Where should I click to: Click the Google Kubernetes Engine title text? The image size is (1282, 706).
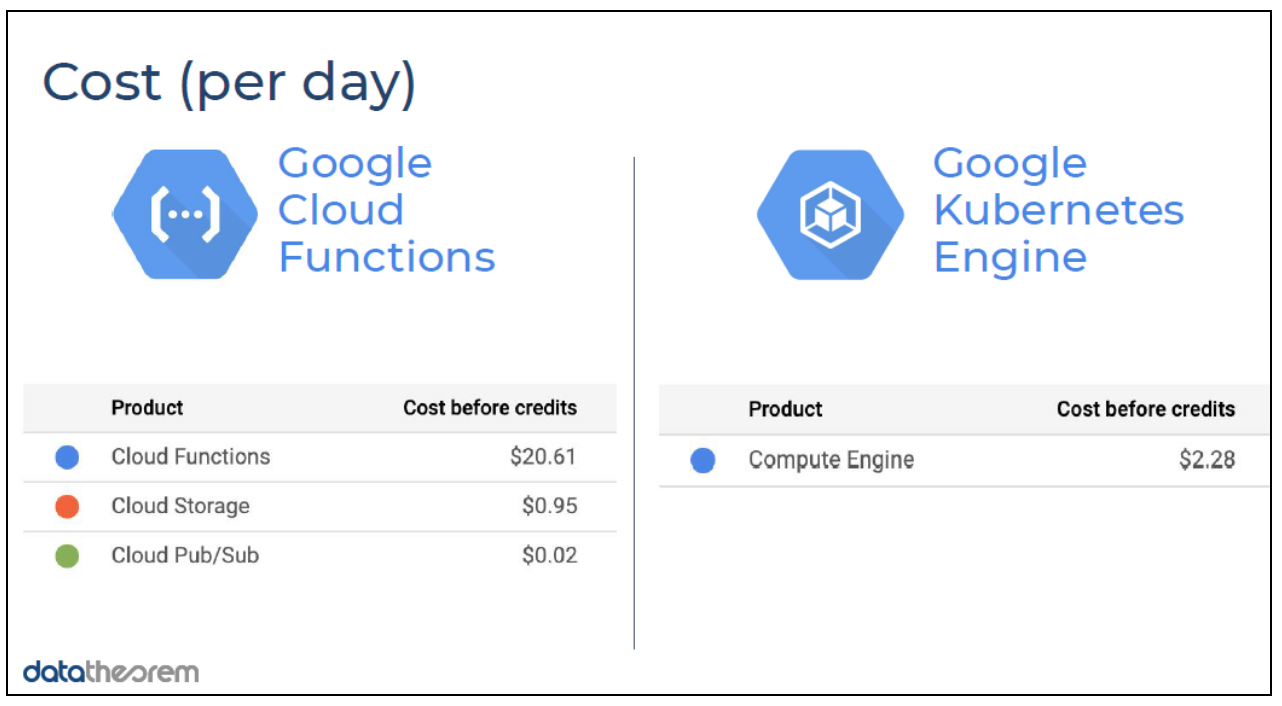coord(1058,210)
